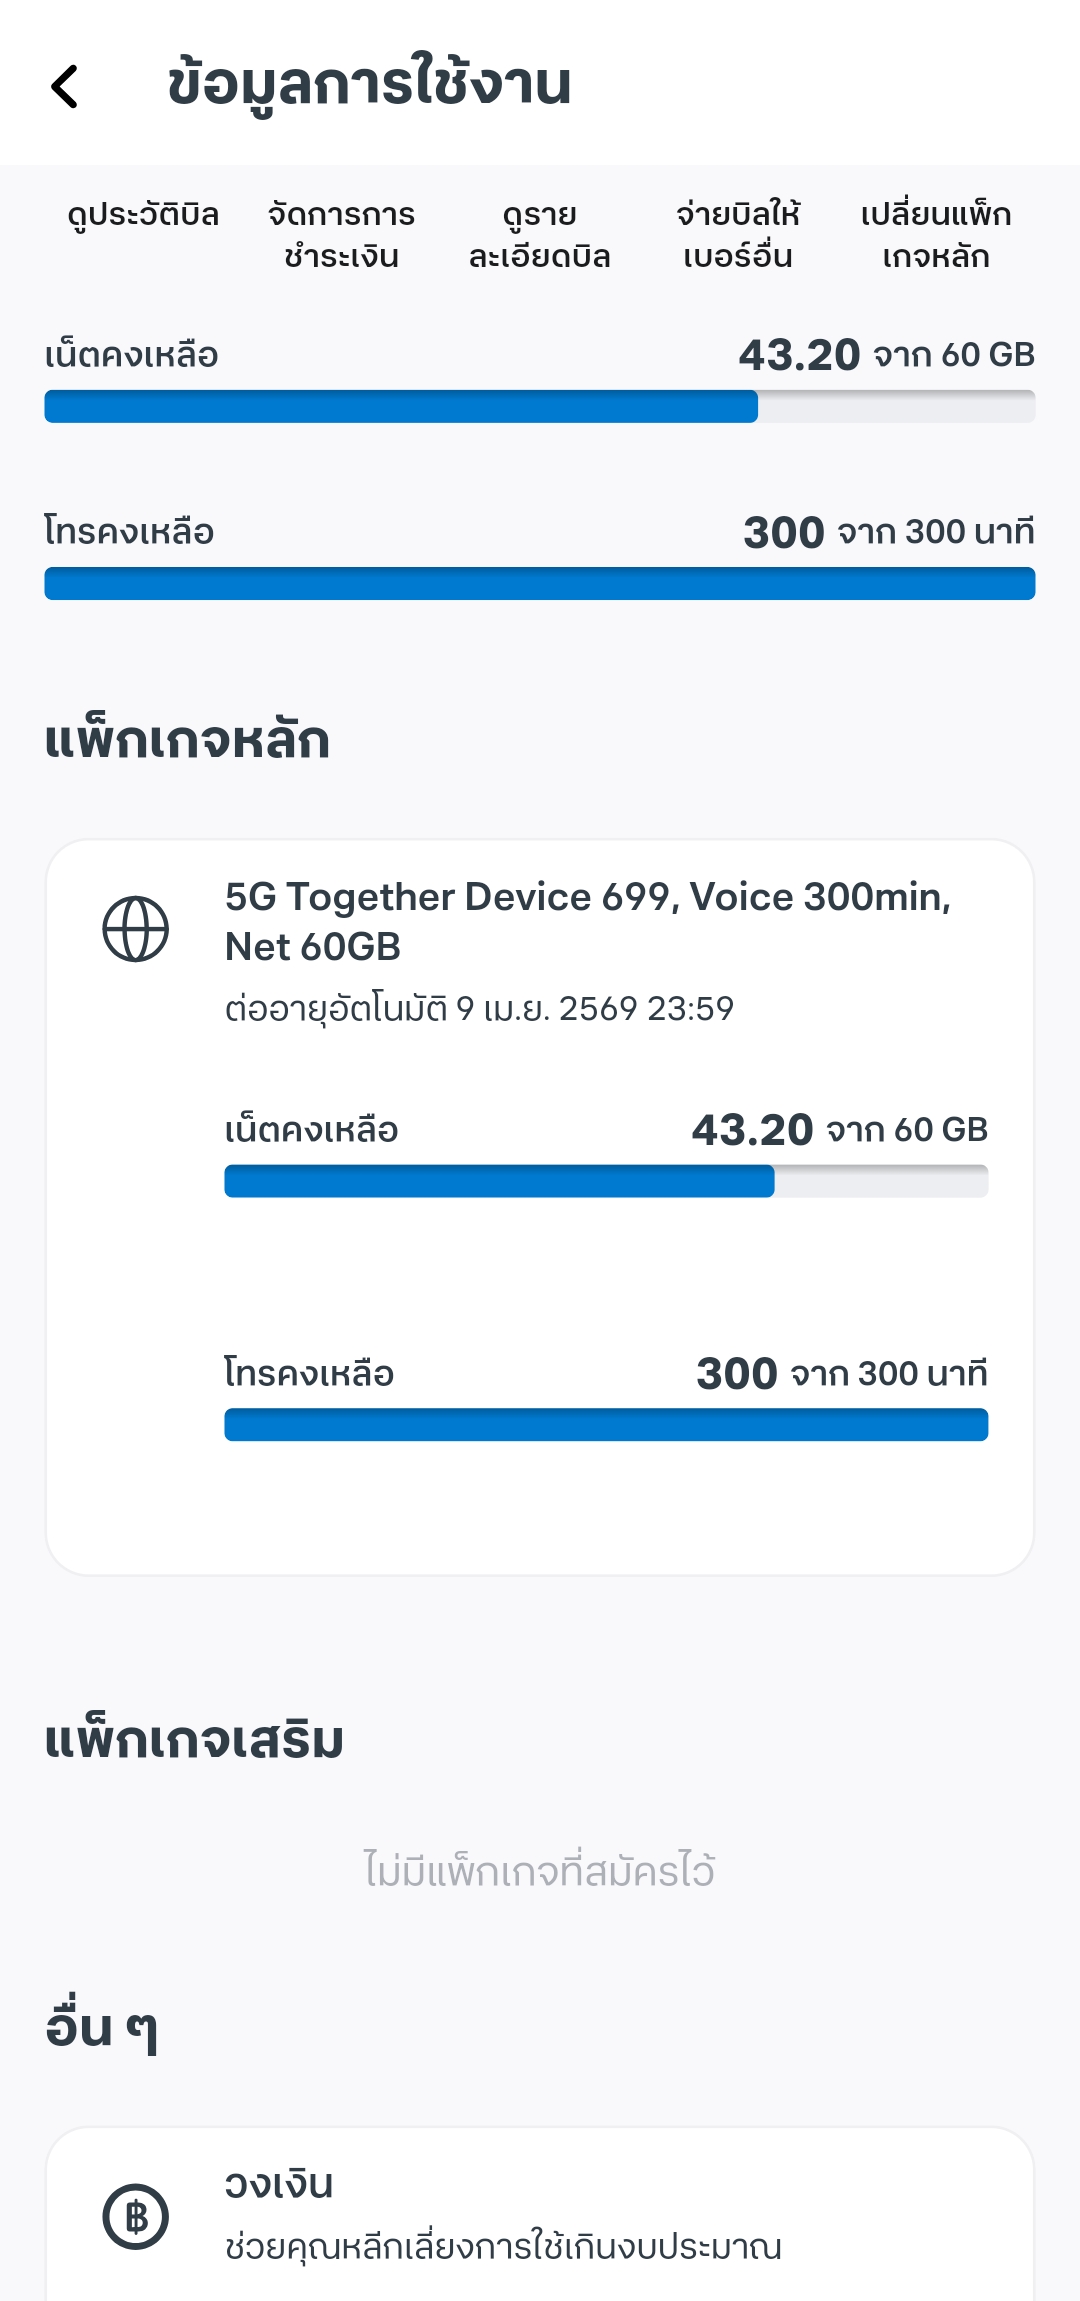1080x2301 pixels.
Task: Tap ข้อมูลการใช้งาน page title
Action: (x=369, y=84)
